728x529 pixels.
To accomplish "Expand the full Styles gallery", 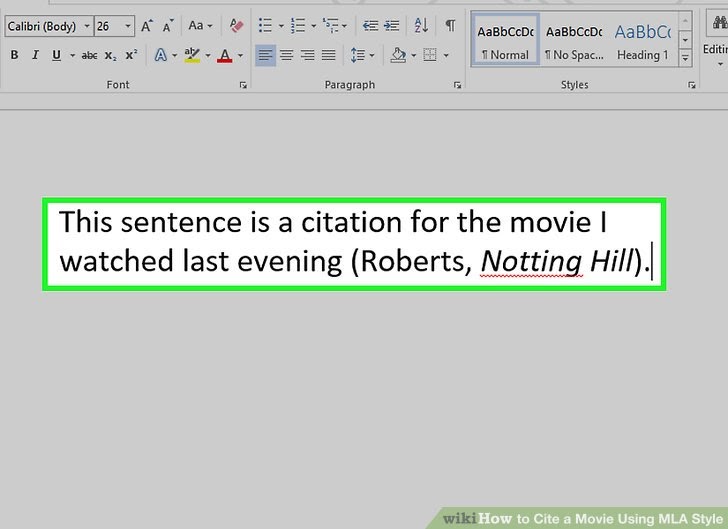I will tap(685, 59).
